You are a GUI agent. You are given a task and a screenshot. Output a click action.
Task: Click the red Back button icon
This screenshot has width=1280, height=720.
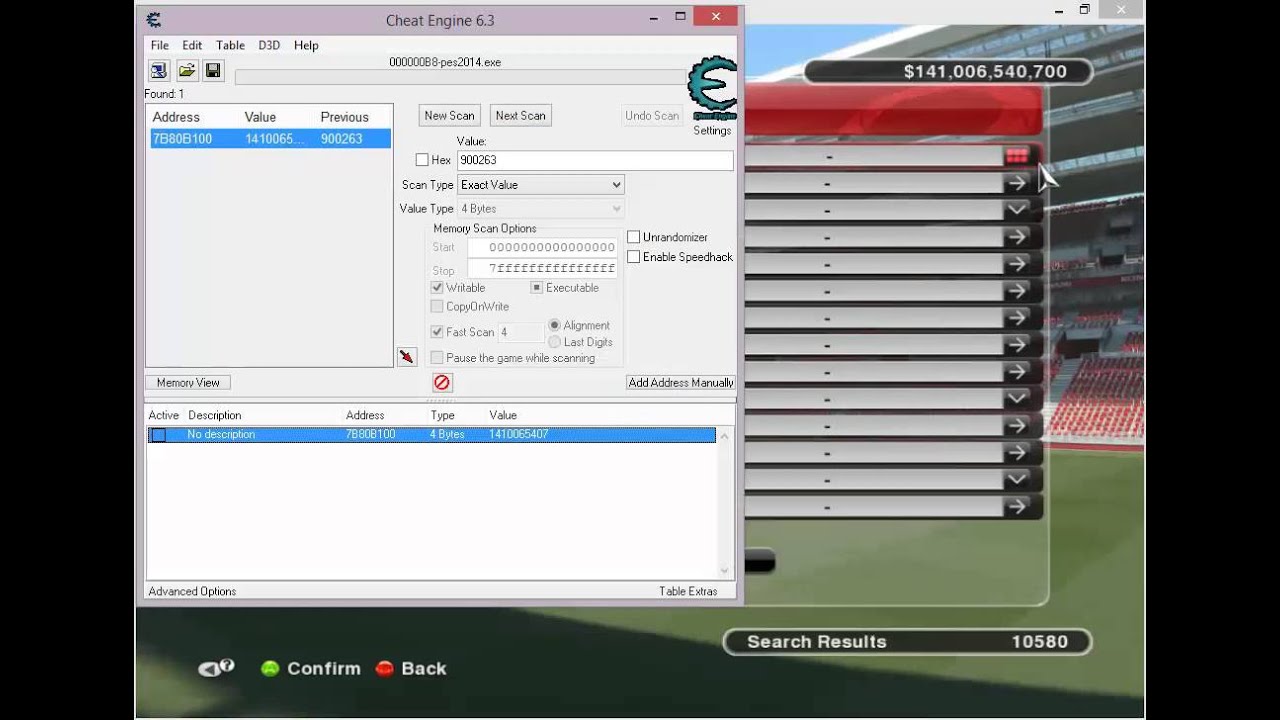coord(385,669)
